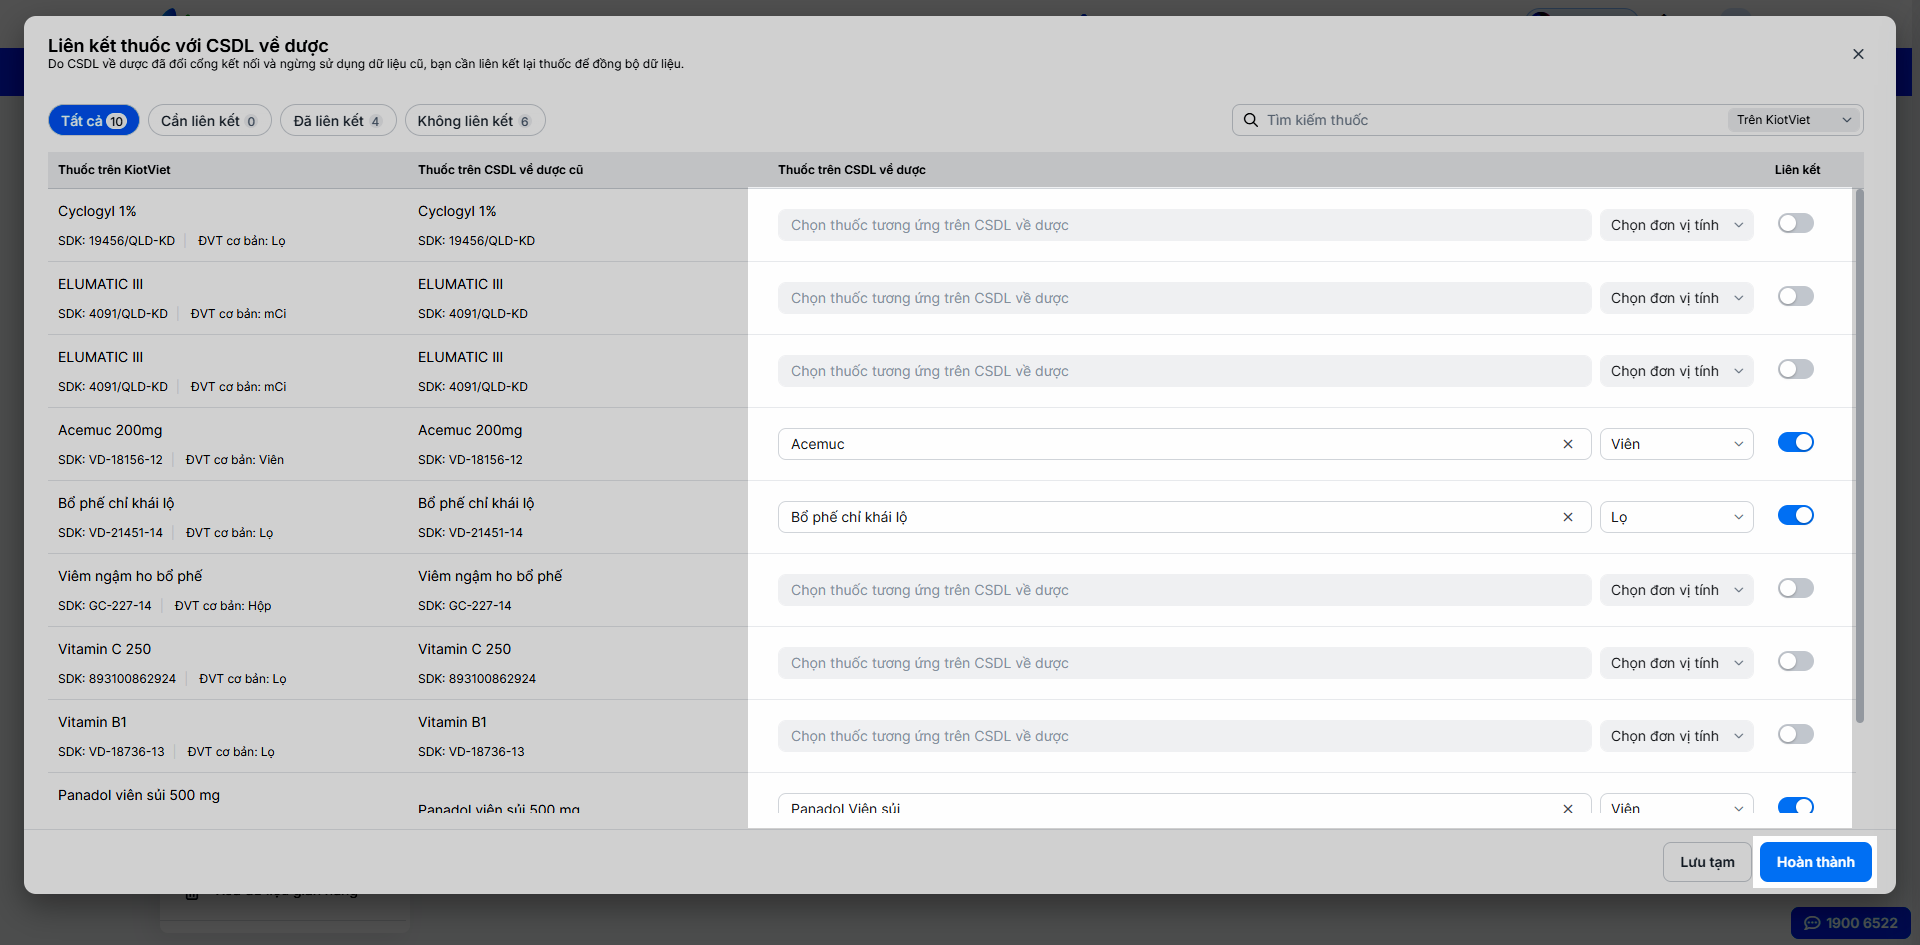Enable link toggle for Vitamin B1
Screen dimensions: 1920x945
[1796, 735]
